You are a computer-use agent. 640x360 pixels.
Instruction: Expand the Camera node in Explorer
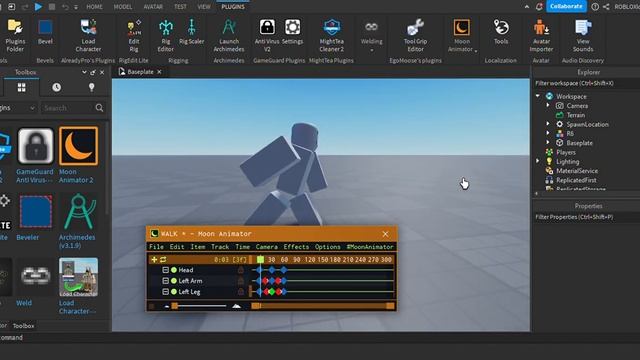click(x=548, y=105)
